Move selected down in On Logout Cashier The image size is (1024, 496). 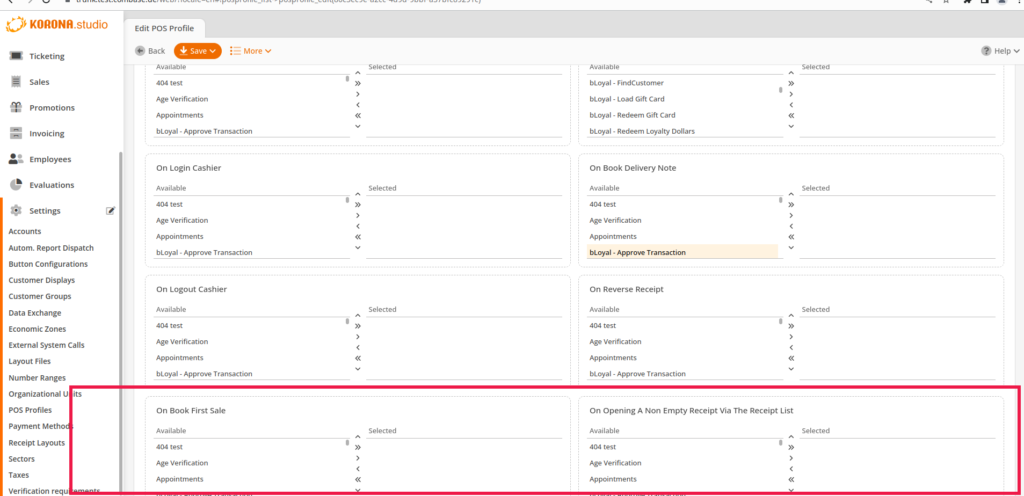pos(358,369)
